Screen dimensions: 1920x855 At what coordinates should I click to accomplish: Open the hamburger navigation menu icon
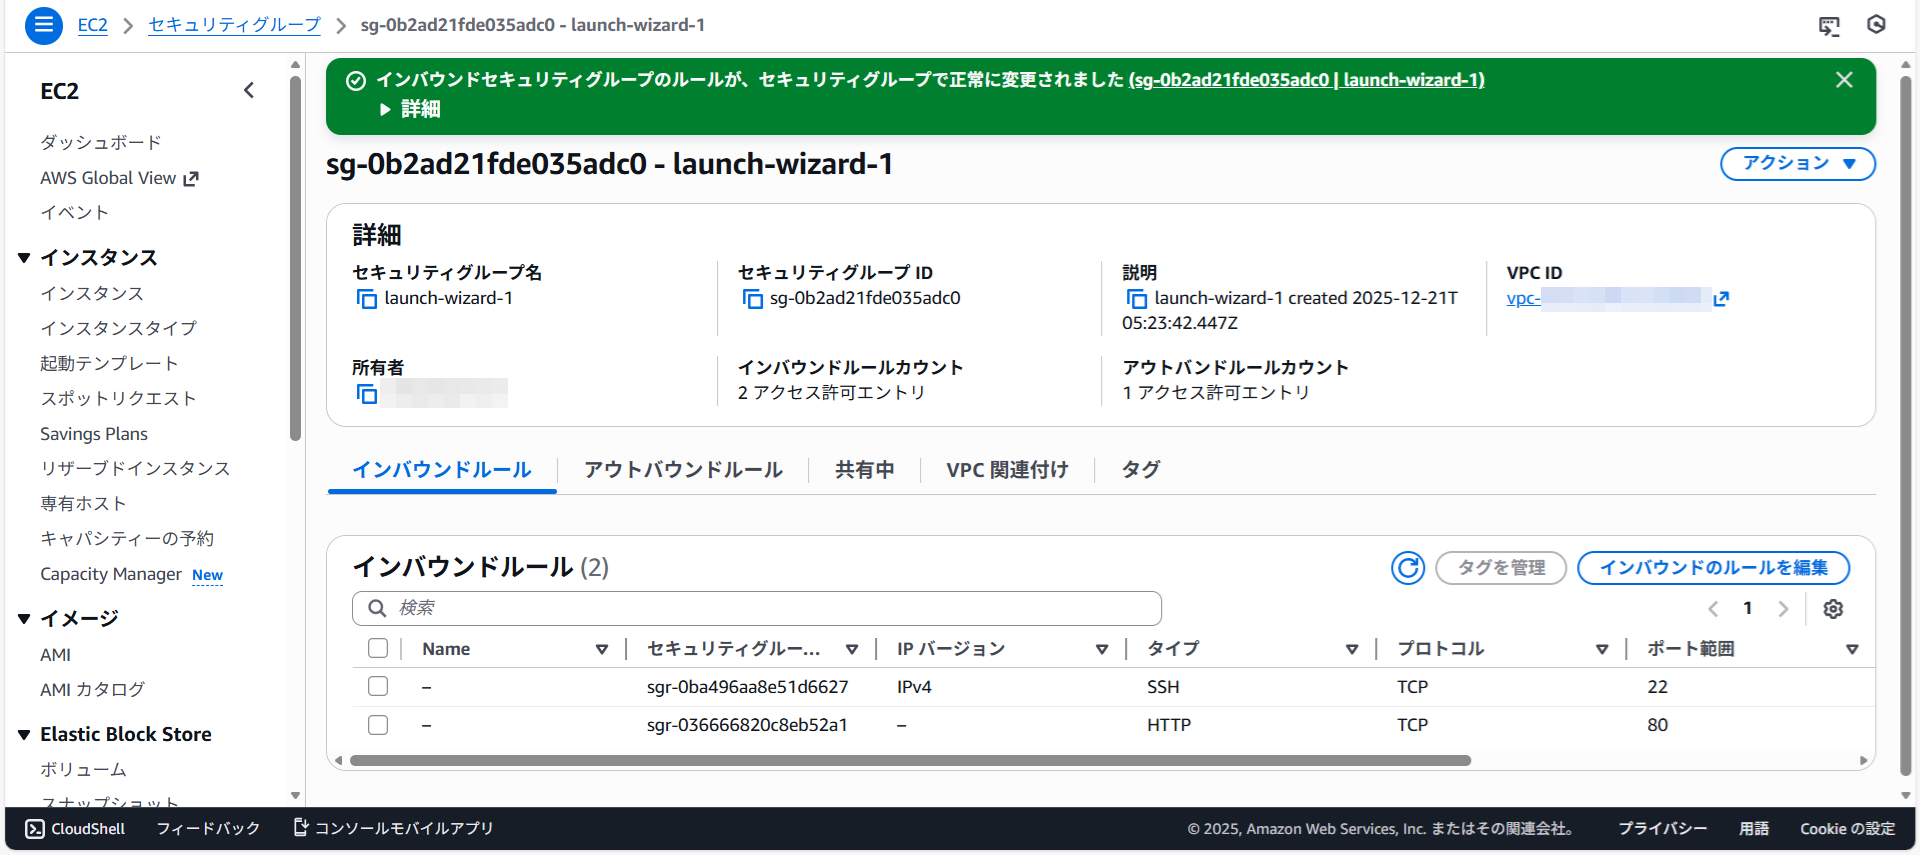pos(43,25)
